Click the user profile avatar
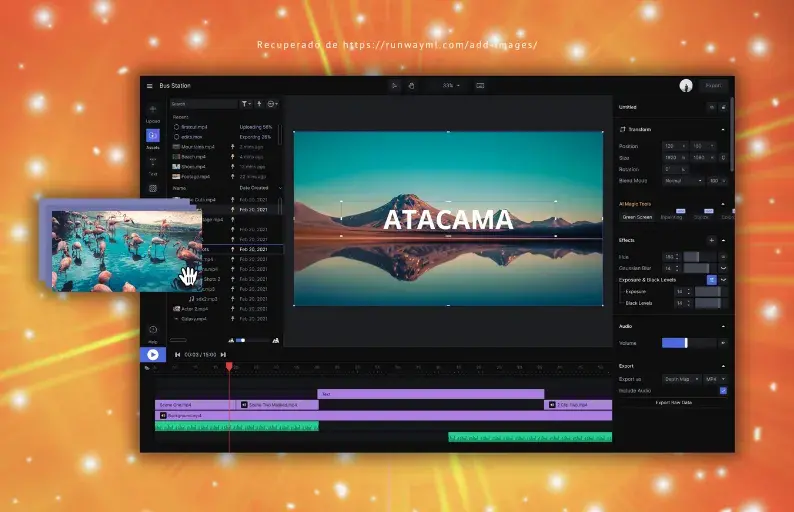Viewport: 794px width, 512px height. point(686,86)
